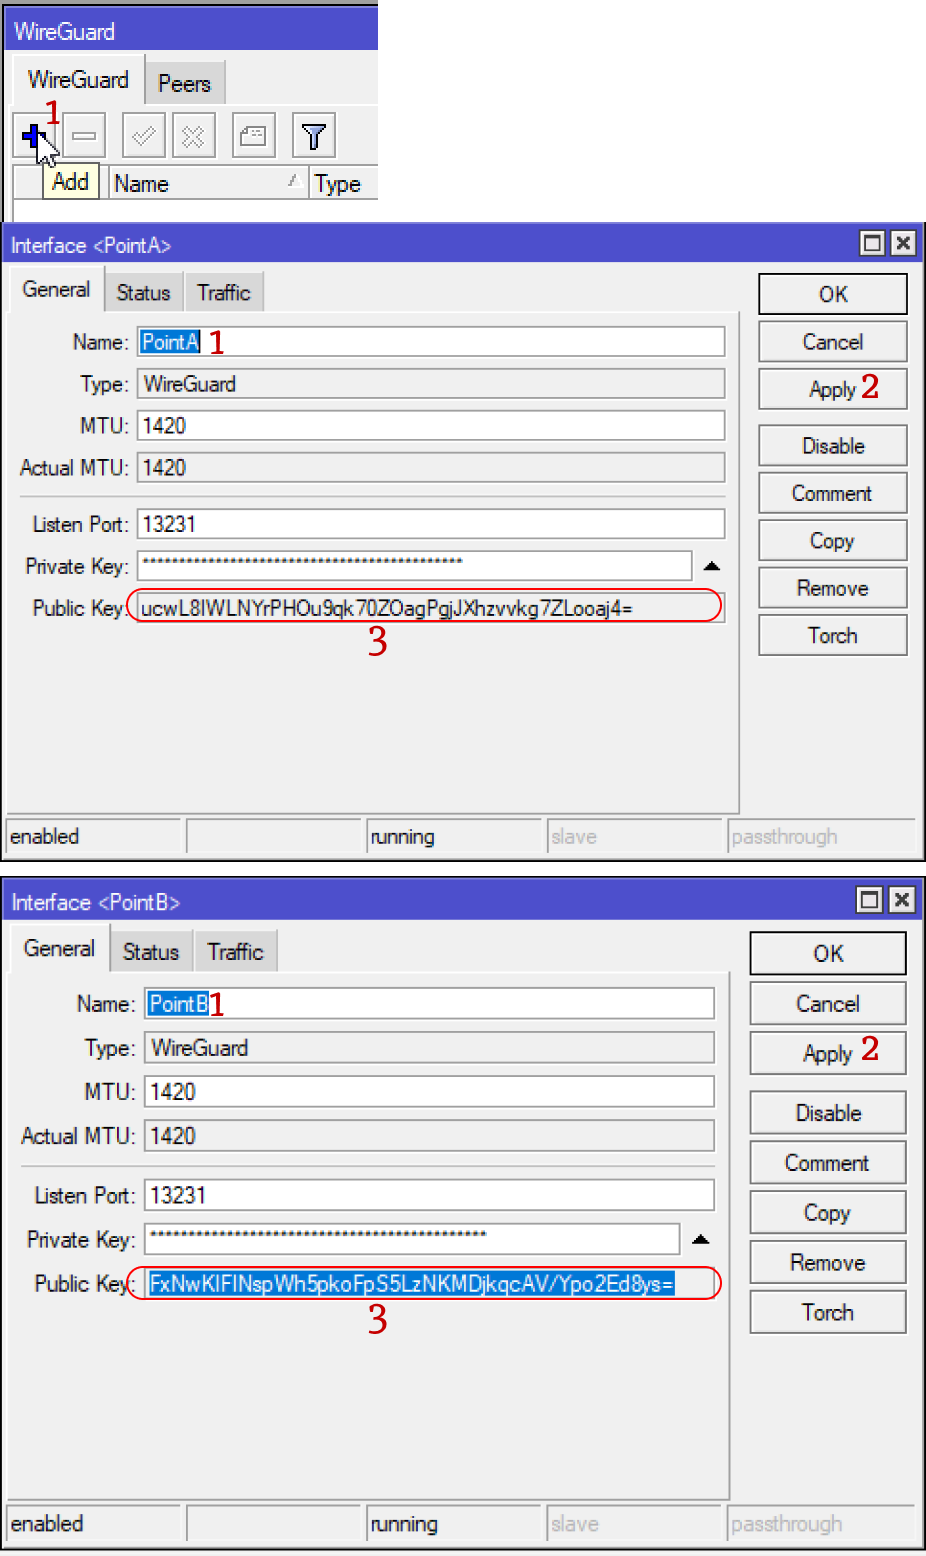Click the Enable checkmark toolbar icon
Image resolution: width=926 pixels, height=1556 pixels.
pos(144,135)
